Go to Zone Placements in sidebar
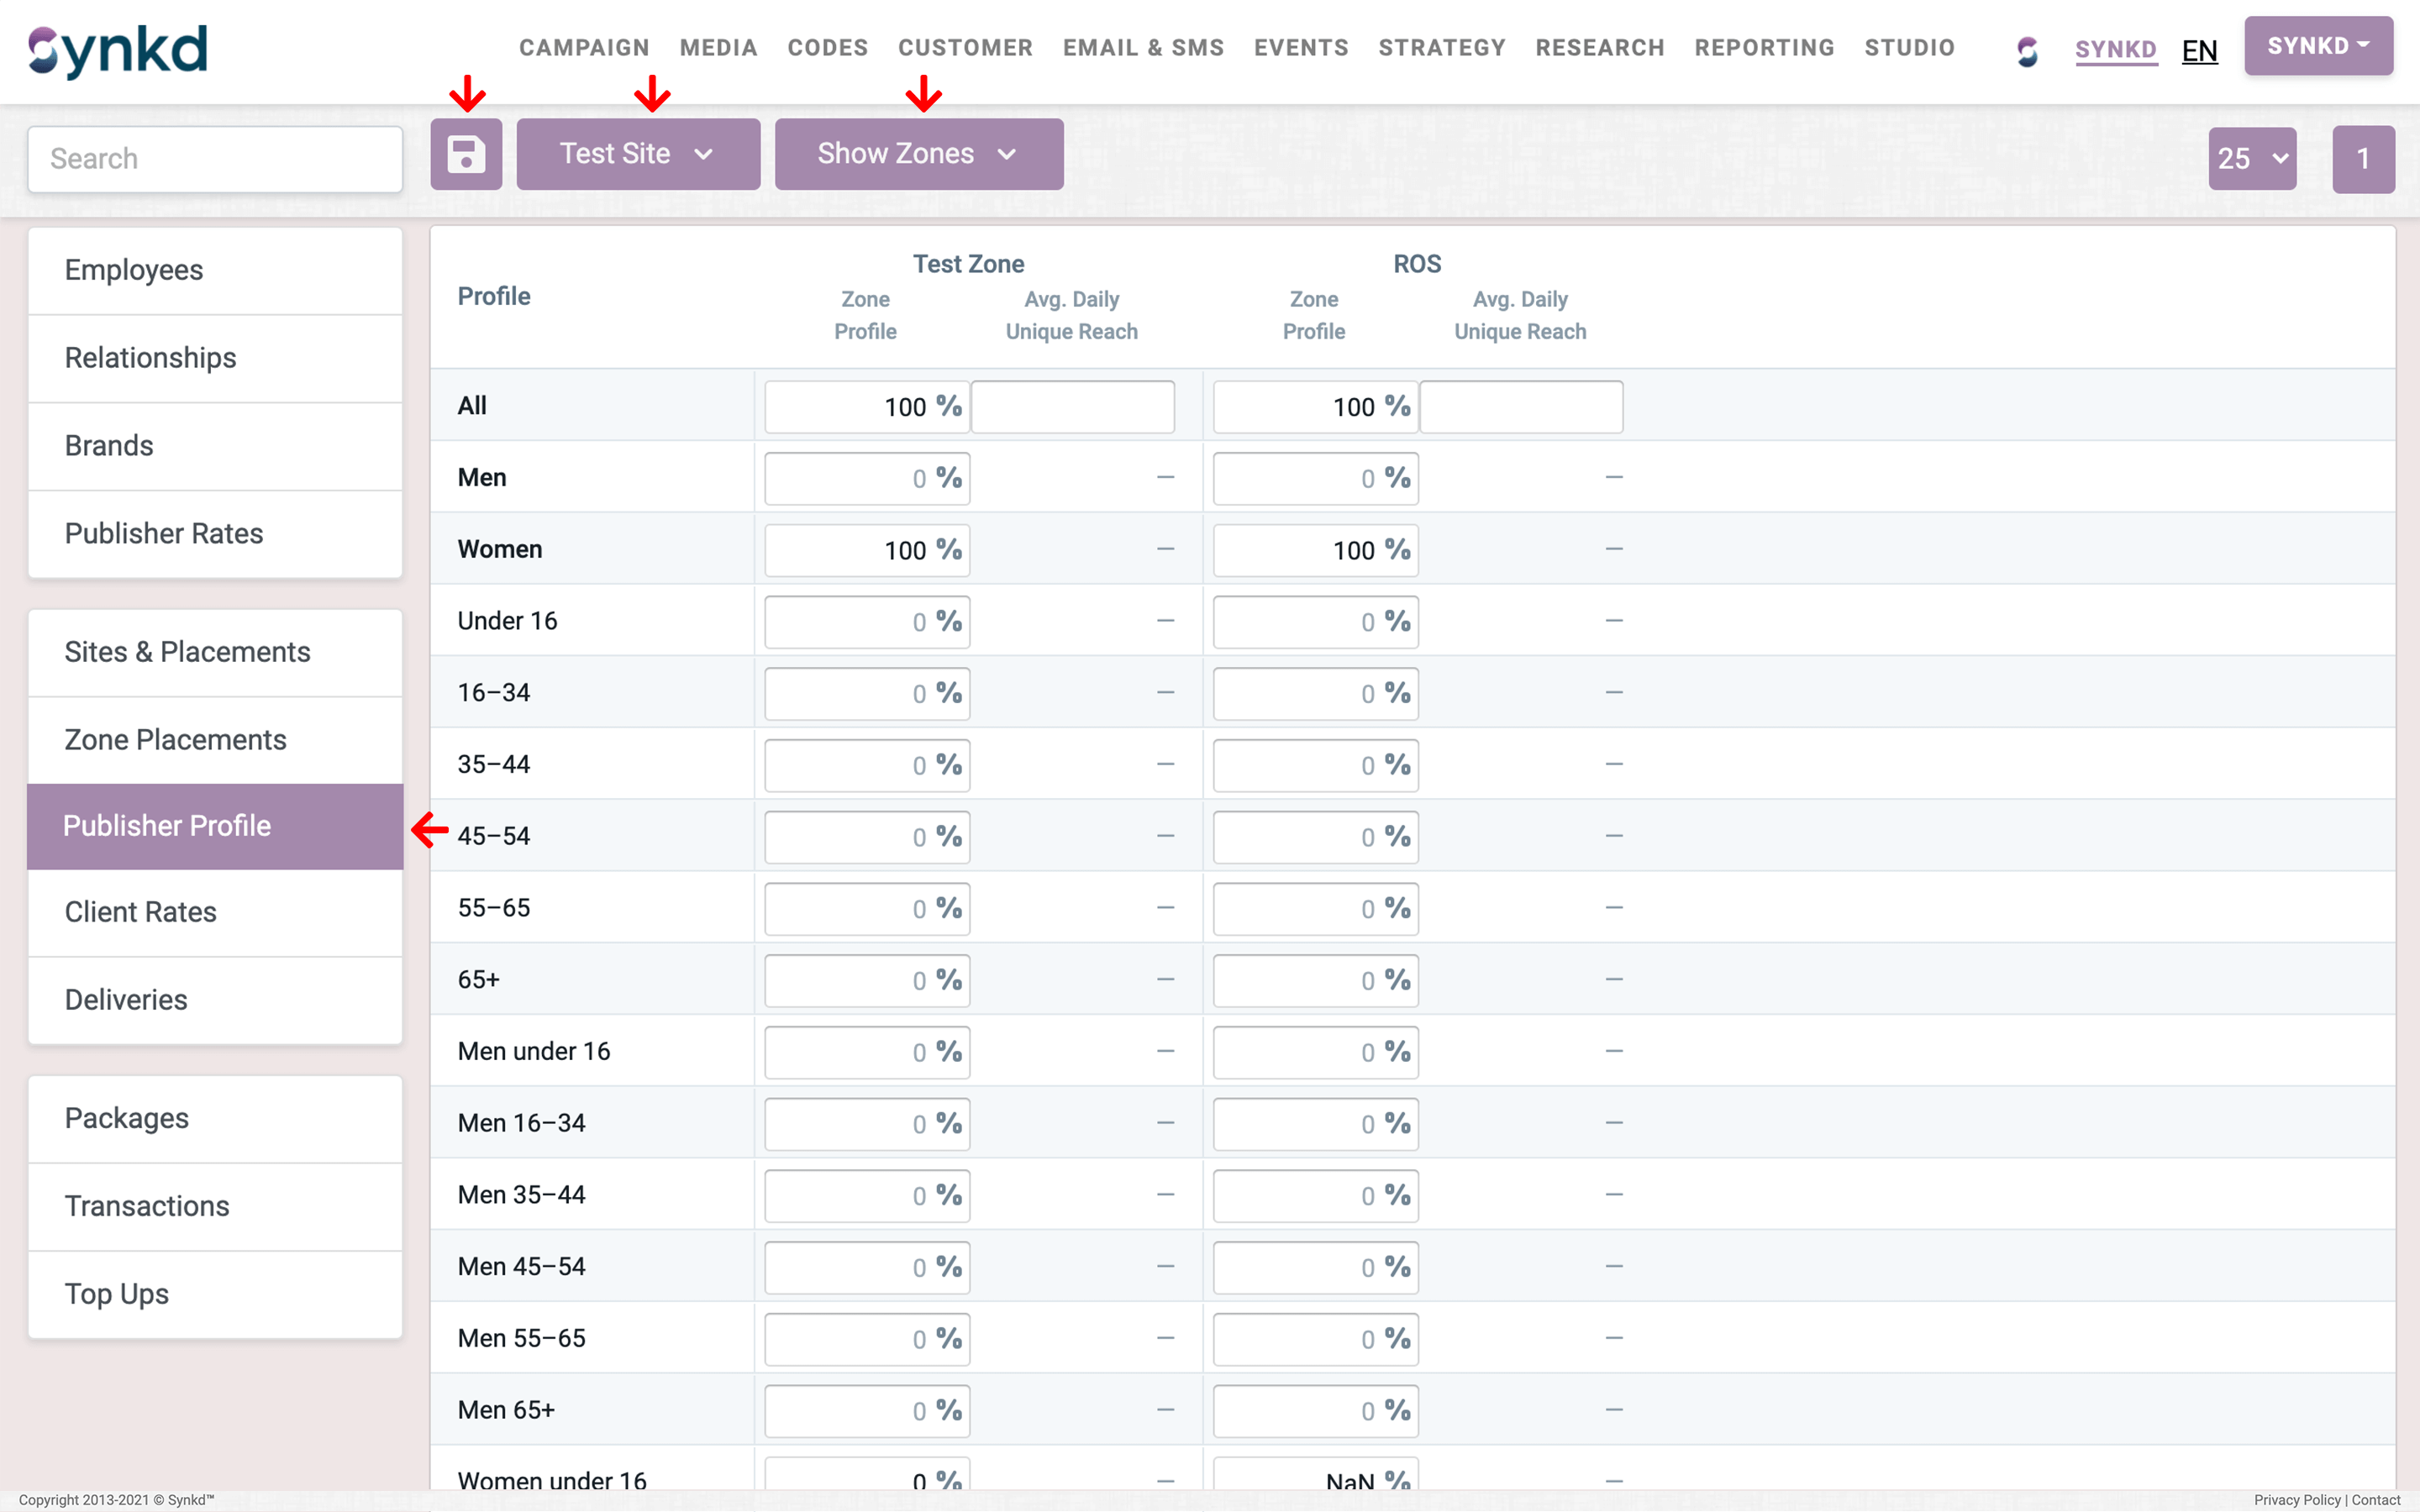The image size is (2420, 1512). click(175, 739)
